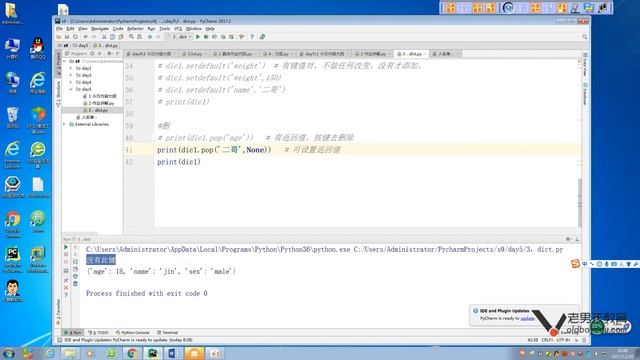Click Scroll from Source icon in Project panel

point(92,53)
